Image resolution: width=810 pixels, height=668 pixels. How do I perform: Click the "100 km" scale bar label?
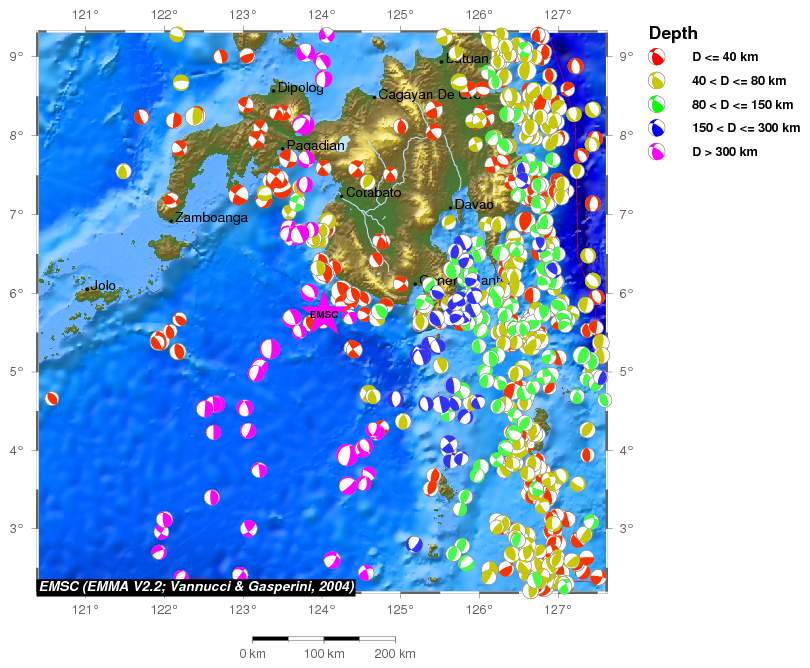(324, 654)
